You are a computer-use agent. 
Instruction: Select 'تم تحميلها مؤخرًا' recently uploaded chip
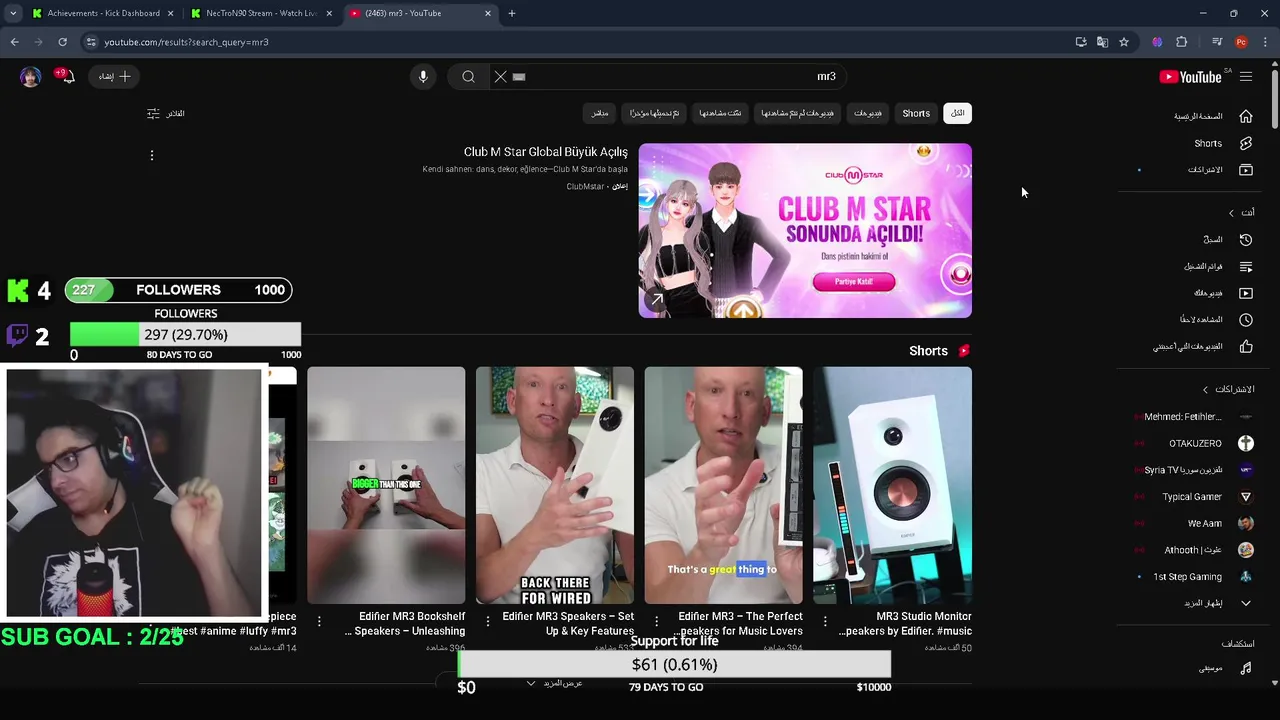[654, 113]
